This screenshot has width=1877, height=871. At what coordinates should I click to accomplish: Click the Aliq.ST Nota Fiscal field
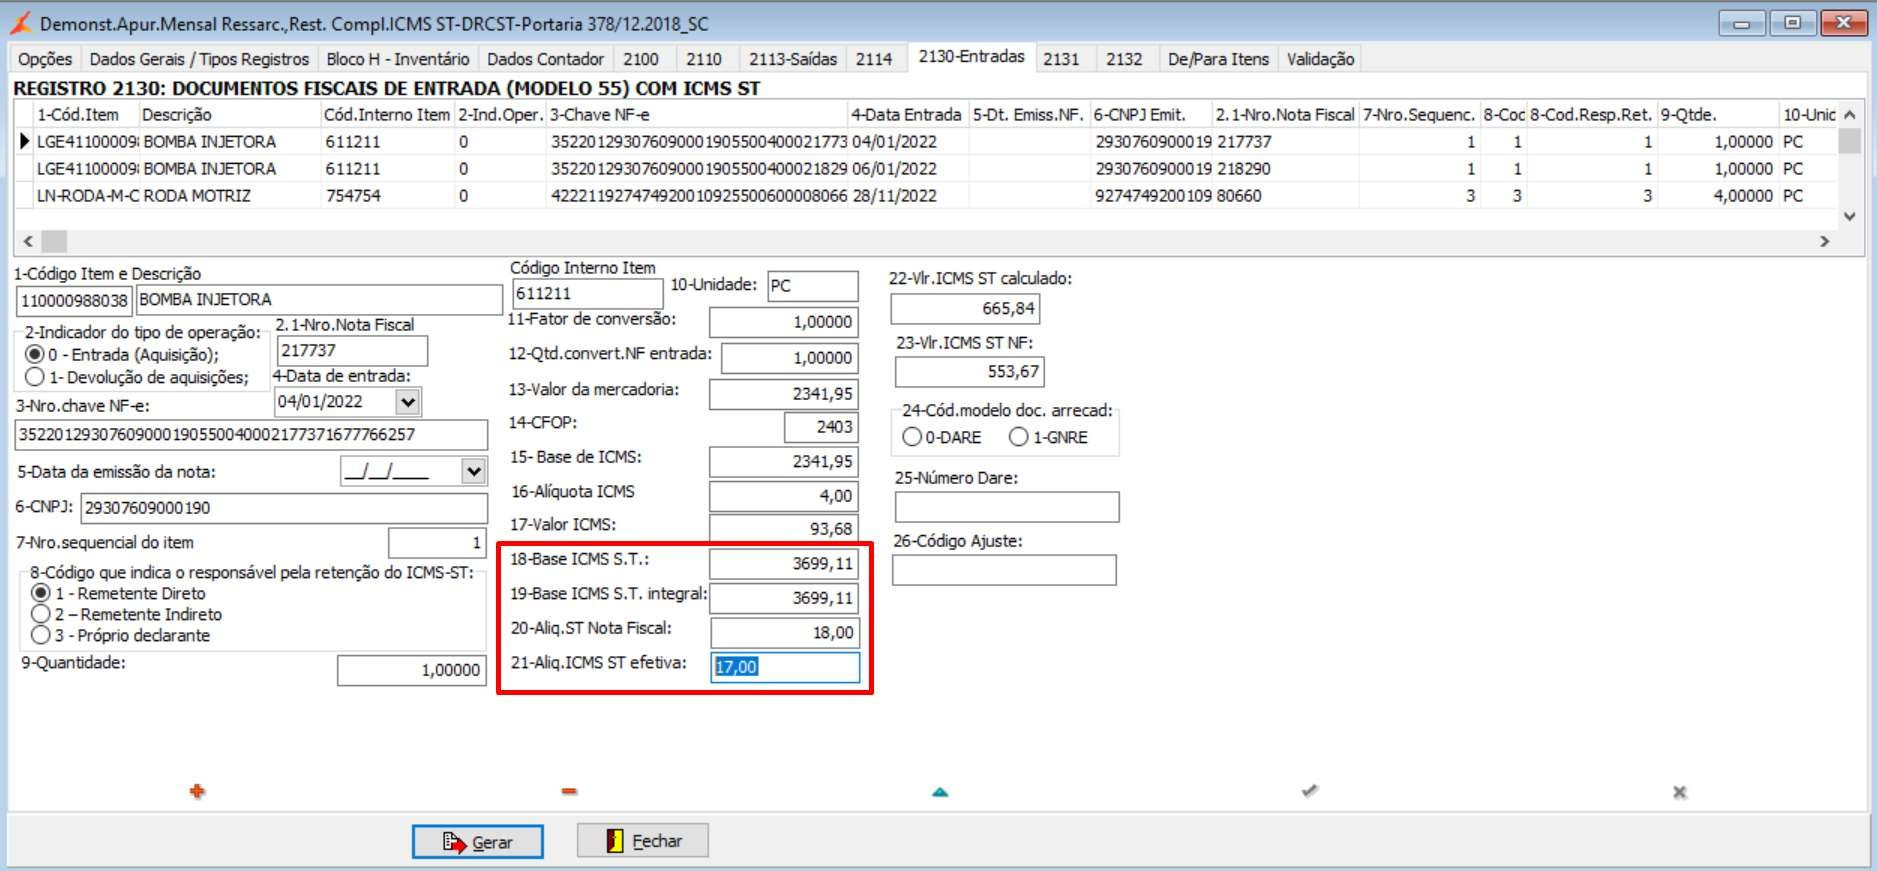tap(785, 632)
